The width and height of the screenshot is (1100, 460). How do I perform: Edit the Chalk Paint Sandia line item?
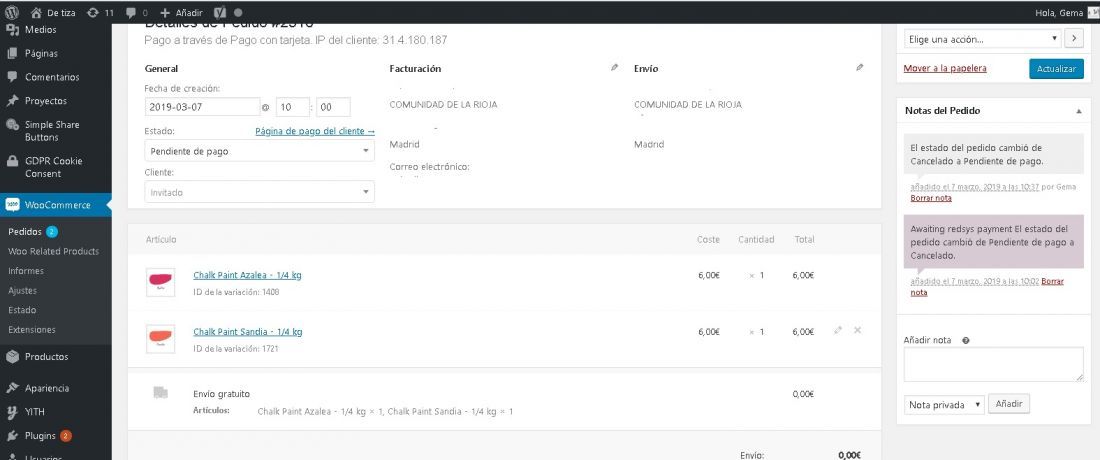click(x=838, y=330)
